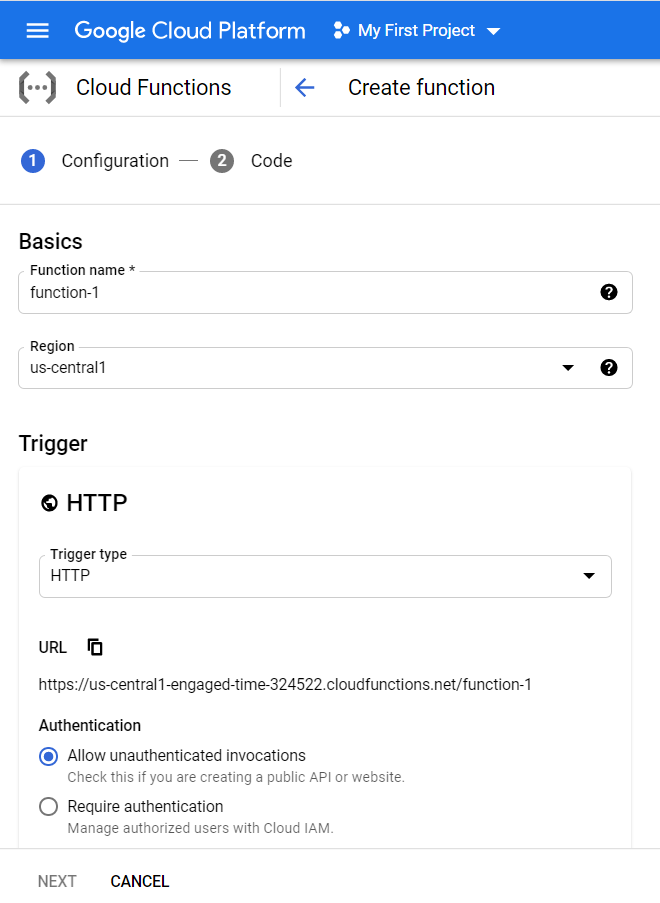Click the Google Cloud Platform logo

click(x=189, y=30)
